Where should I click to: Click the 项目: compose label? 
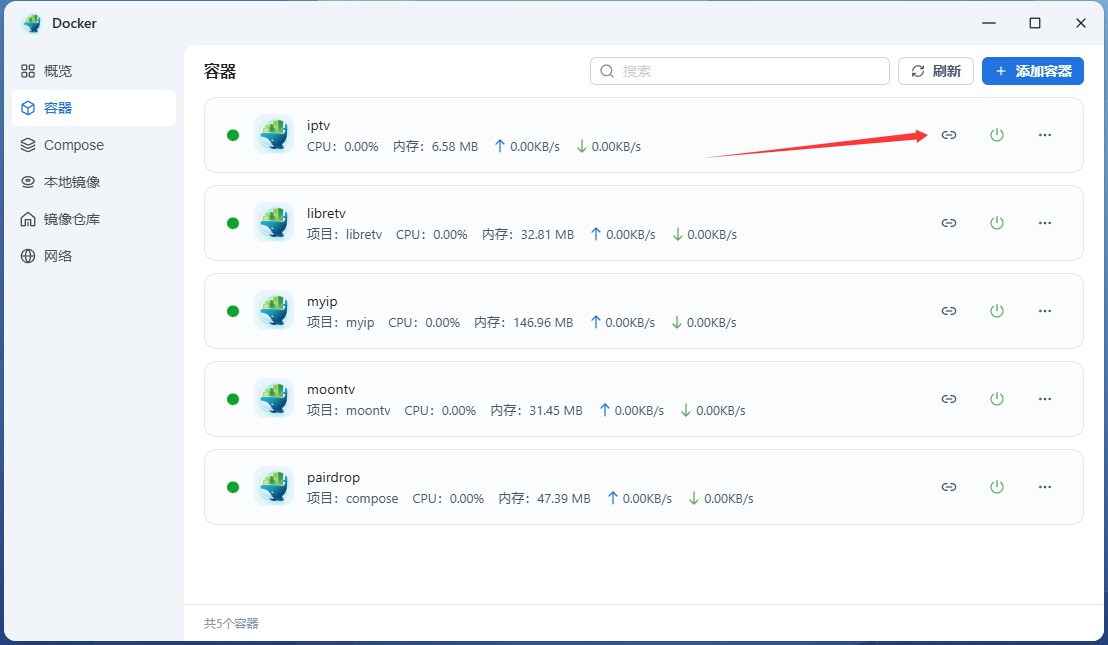353,499
